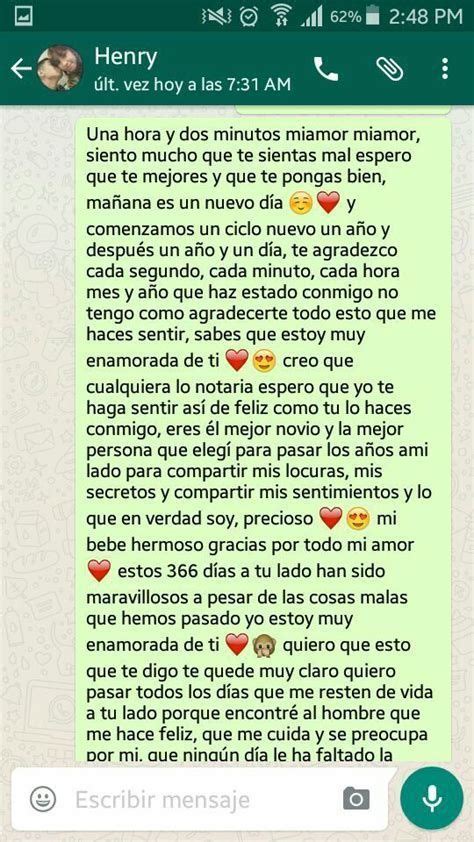Open the three-dot overflow menu
Viewport: 474px width, 842px height.
[x=444, y=69]
